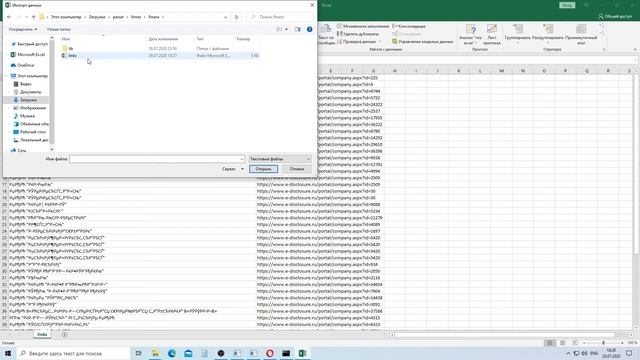Add a new sheet in Excel
The width and height of the screenshot is (640, 360).
(64, 335)
